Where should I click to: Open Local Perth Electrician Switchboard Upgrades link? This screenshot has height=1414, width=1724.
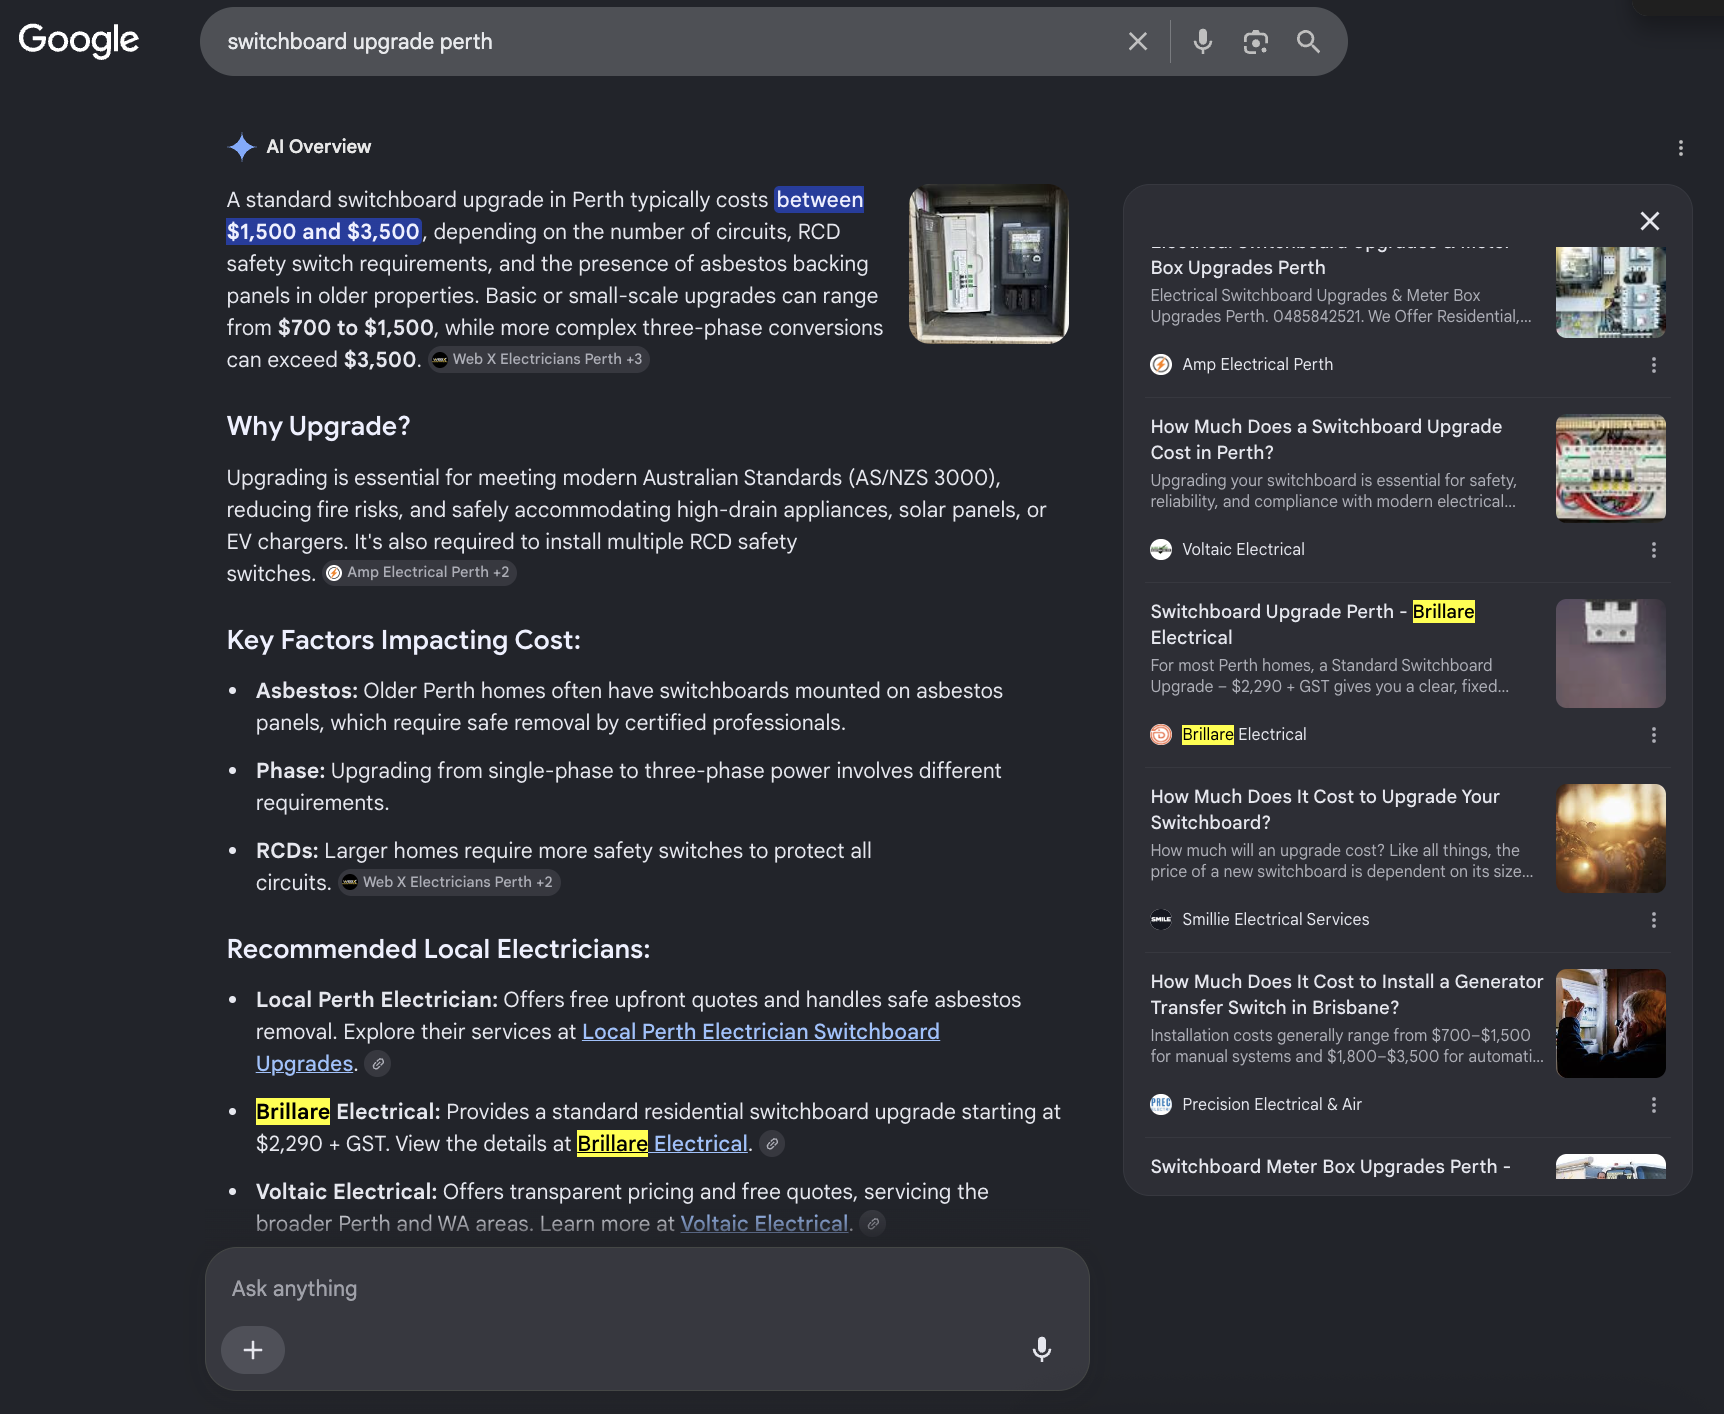[761, 1032]
